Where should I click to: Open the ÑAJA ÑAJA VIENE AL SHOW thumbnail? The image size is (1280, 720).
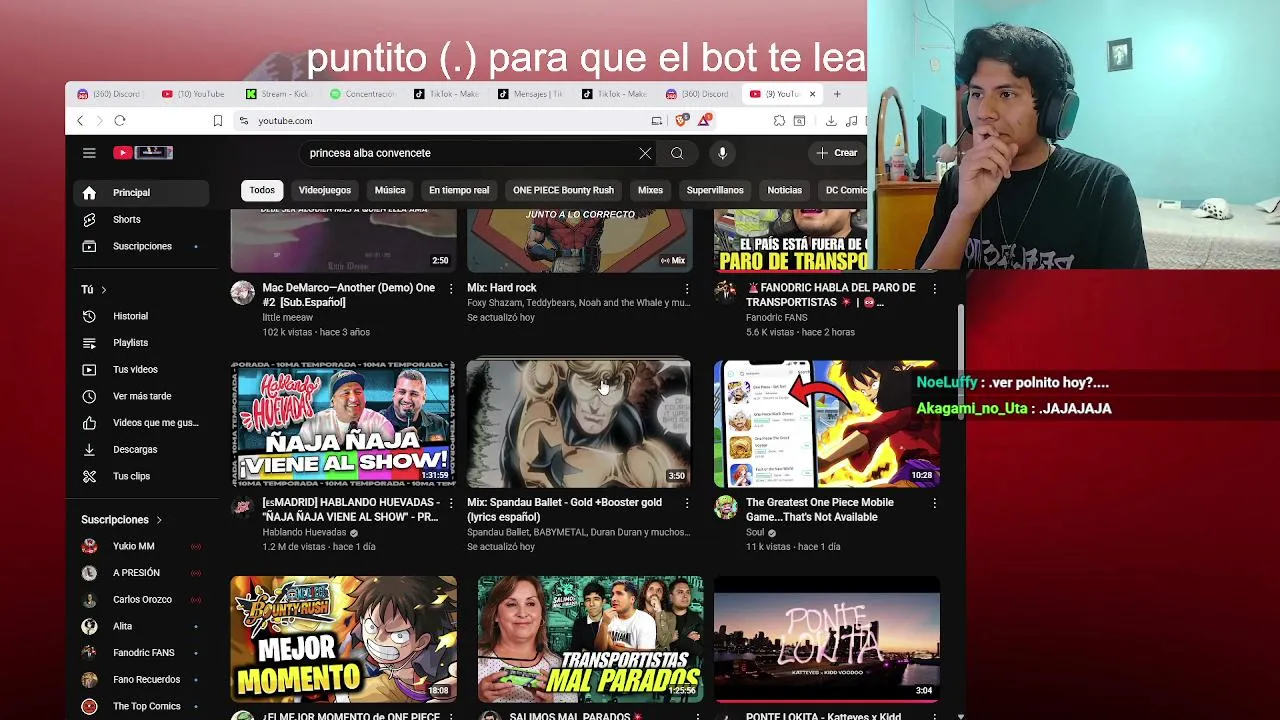point(343,424)
